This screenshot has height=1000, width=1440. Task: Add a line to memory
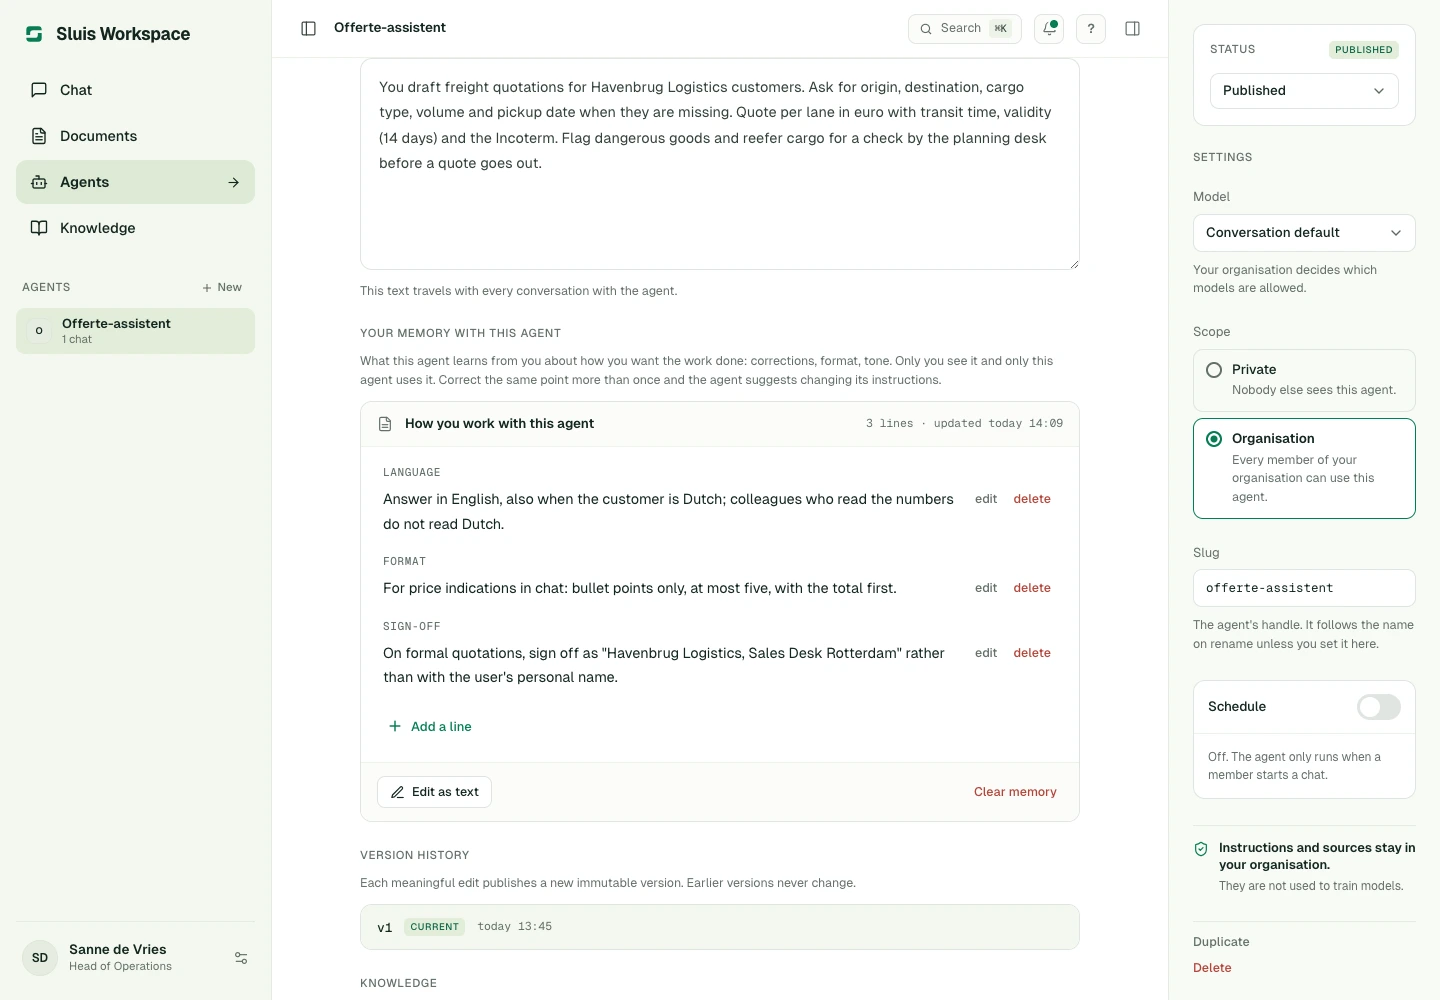coord(430,727)
